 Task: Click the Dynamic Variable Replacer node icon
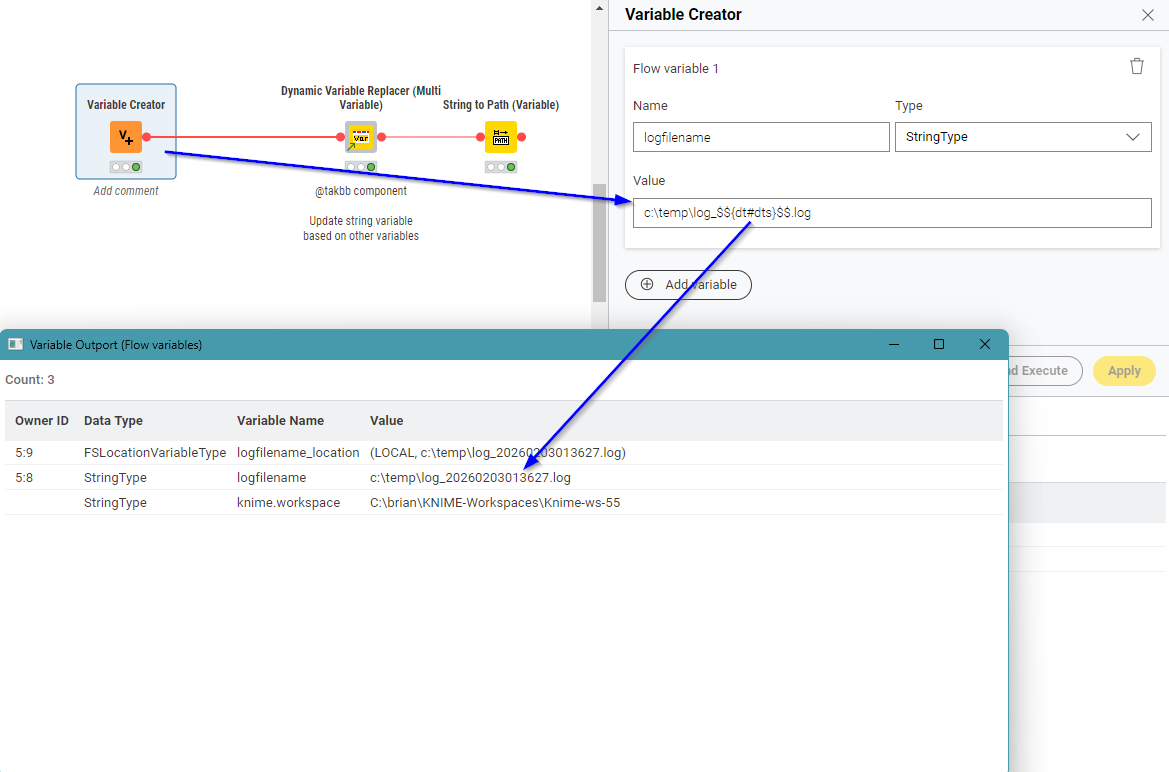point(360,137)
